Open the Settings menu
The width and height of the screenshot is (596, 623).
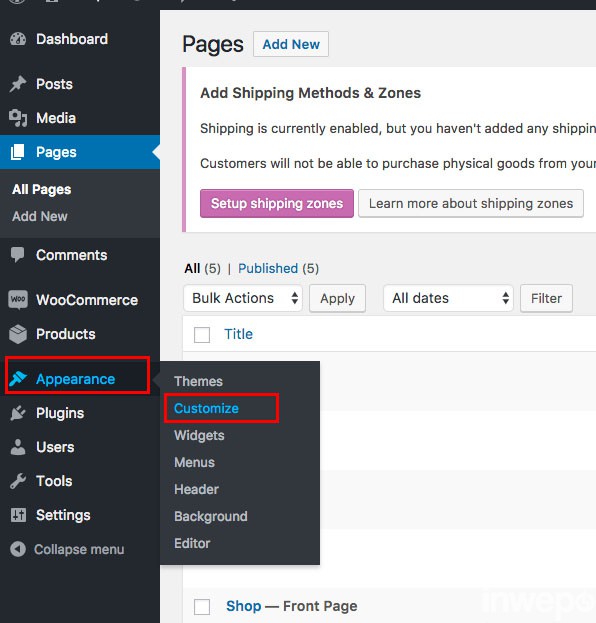point(63,515)
